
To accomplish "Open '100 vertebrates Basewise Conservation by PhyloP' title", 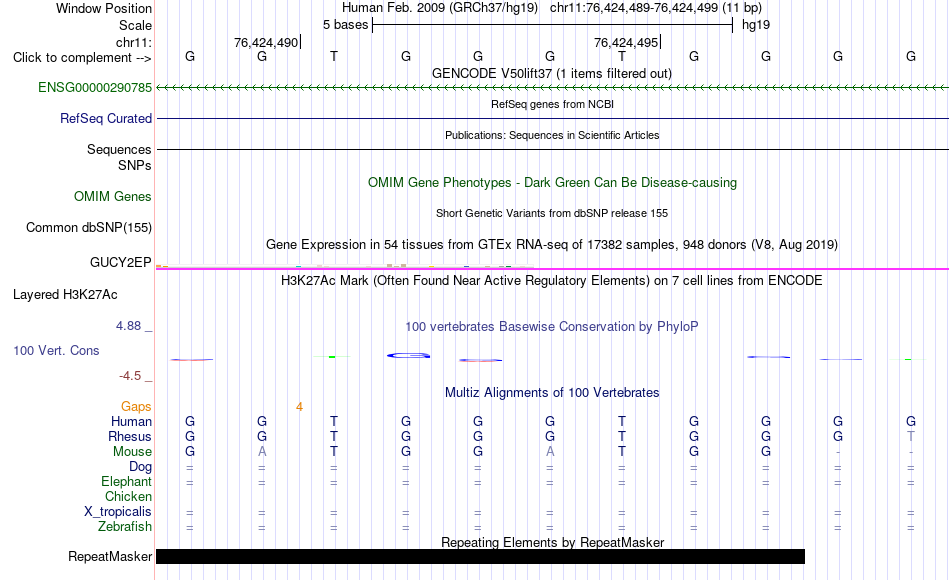I will coord(551,327).
